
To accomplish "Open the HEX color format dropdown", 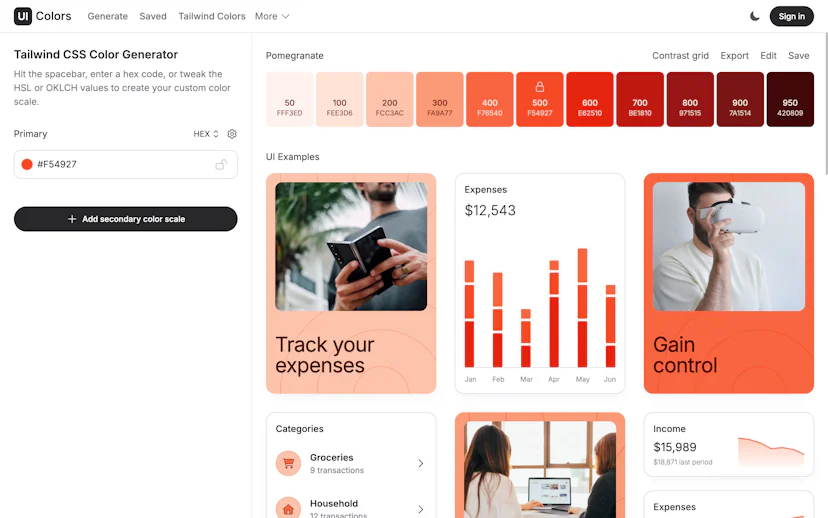I will 206,134.
